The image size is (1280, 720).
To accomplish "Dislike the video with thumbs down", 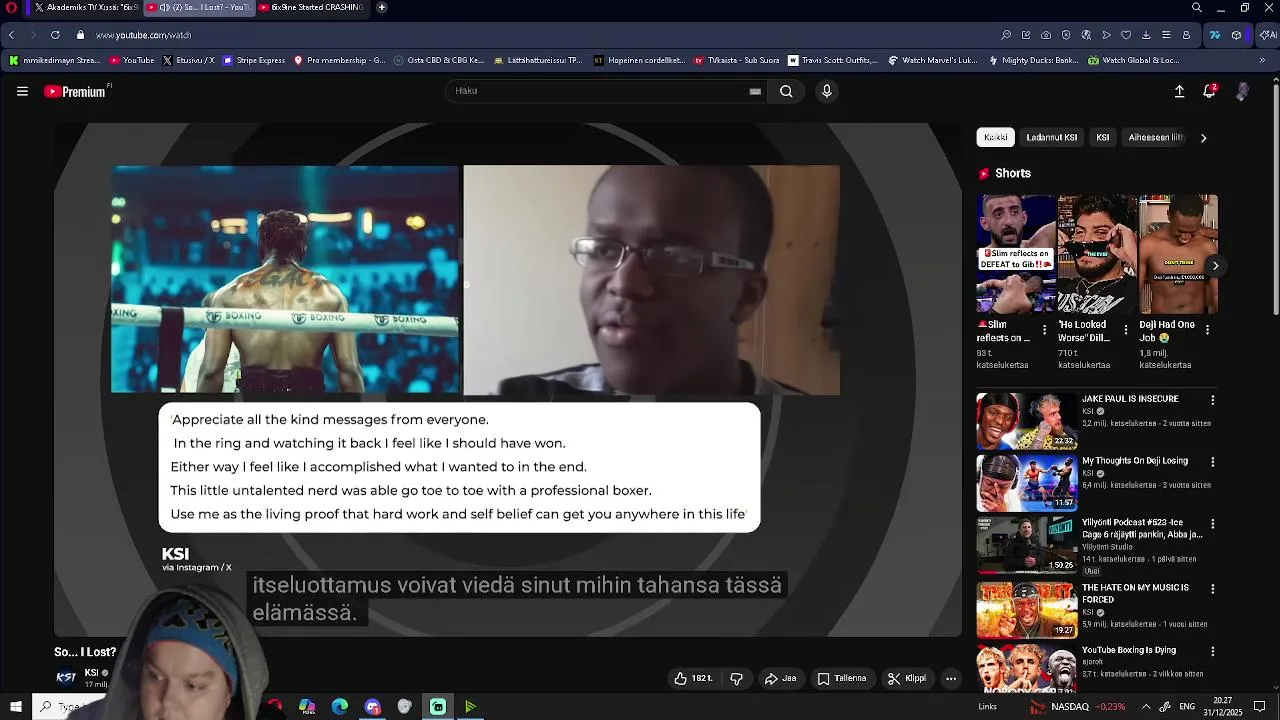I will (737, 678).
